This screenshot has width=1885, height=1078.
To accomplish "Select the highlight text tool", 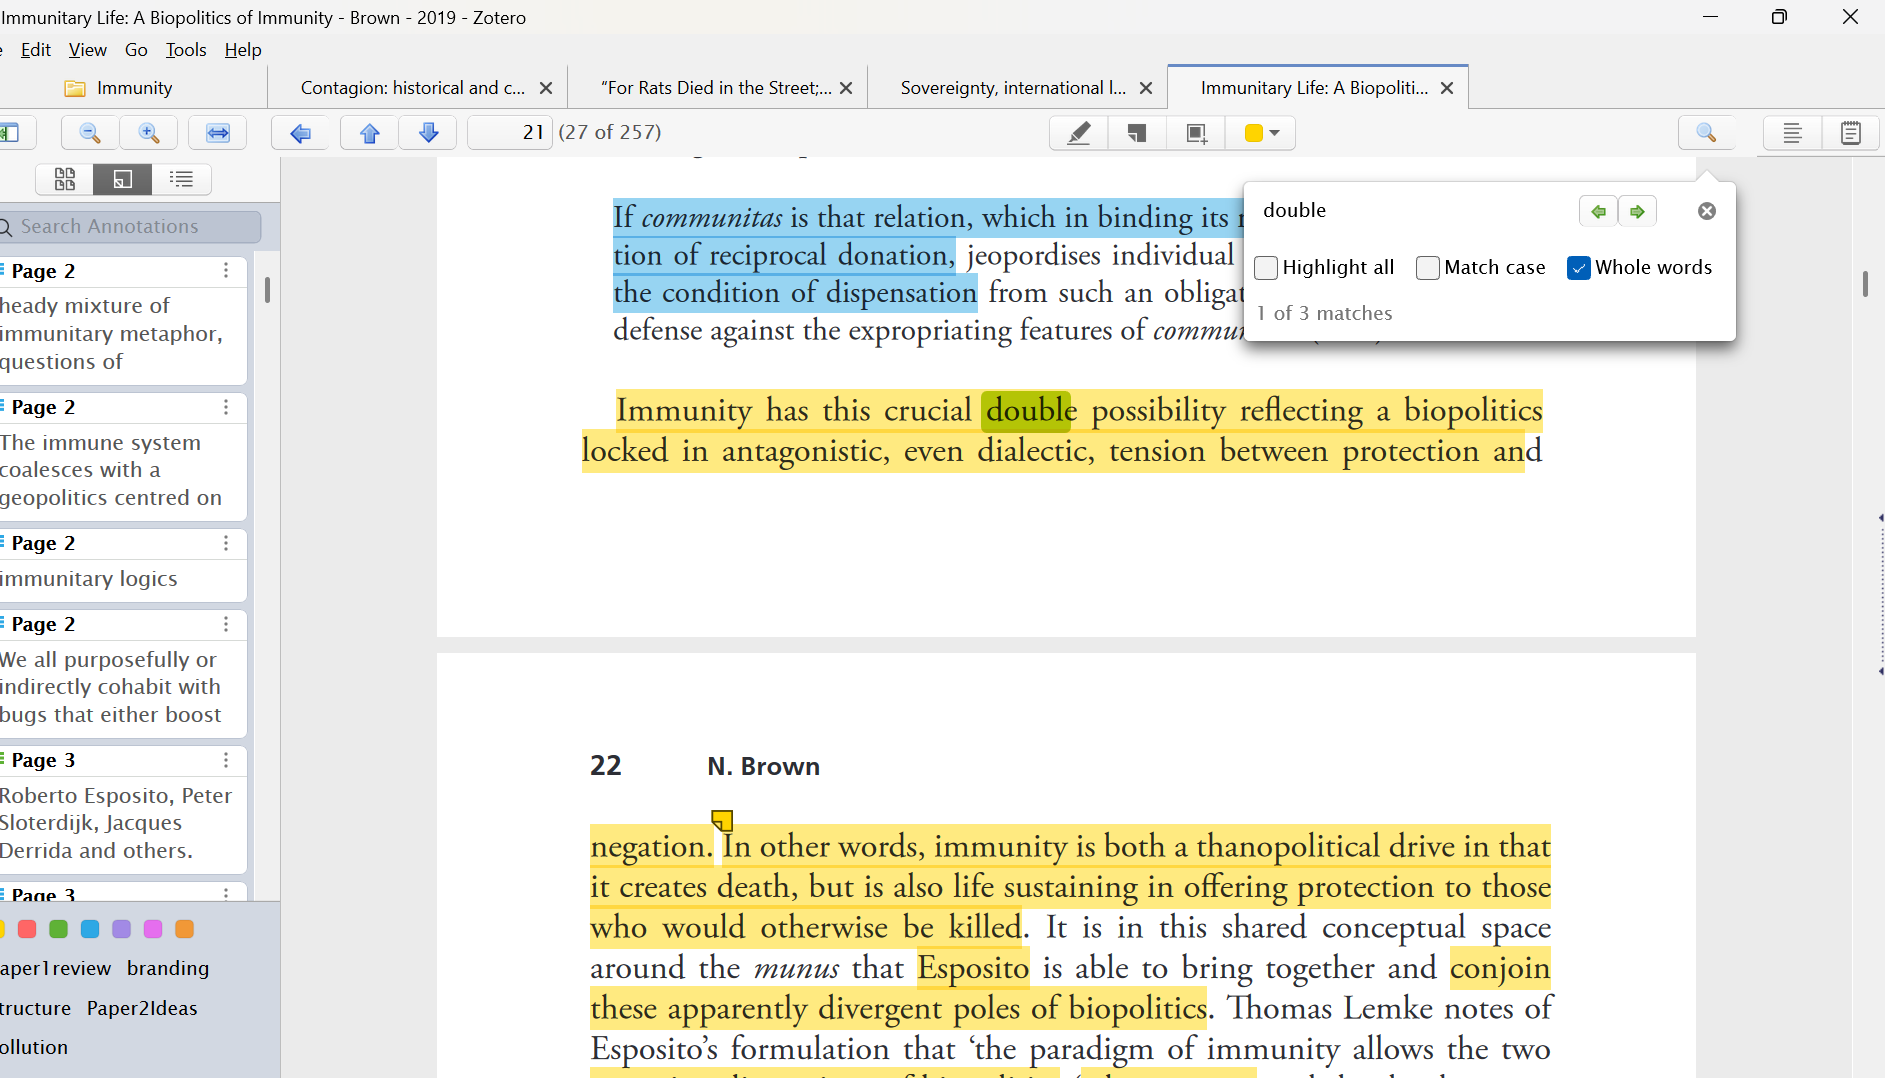I will click(1079, 133).
